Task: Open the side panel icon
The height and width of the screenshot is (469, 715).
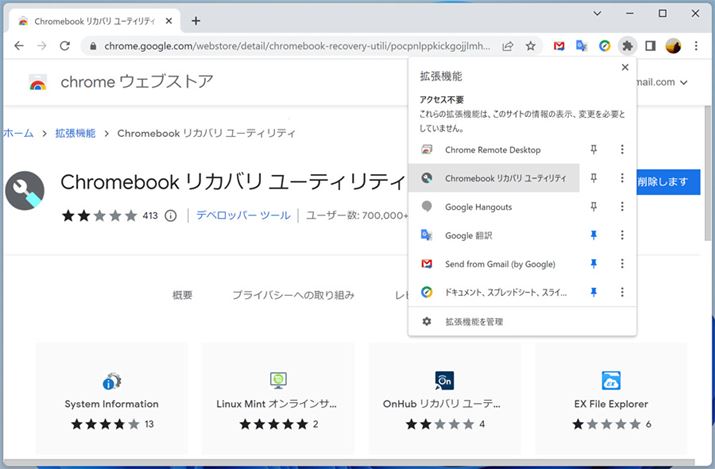Action: [650, 46]
